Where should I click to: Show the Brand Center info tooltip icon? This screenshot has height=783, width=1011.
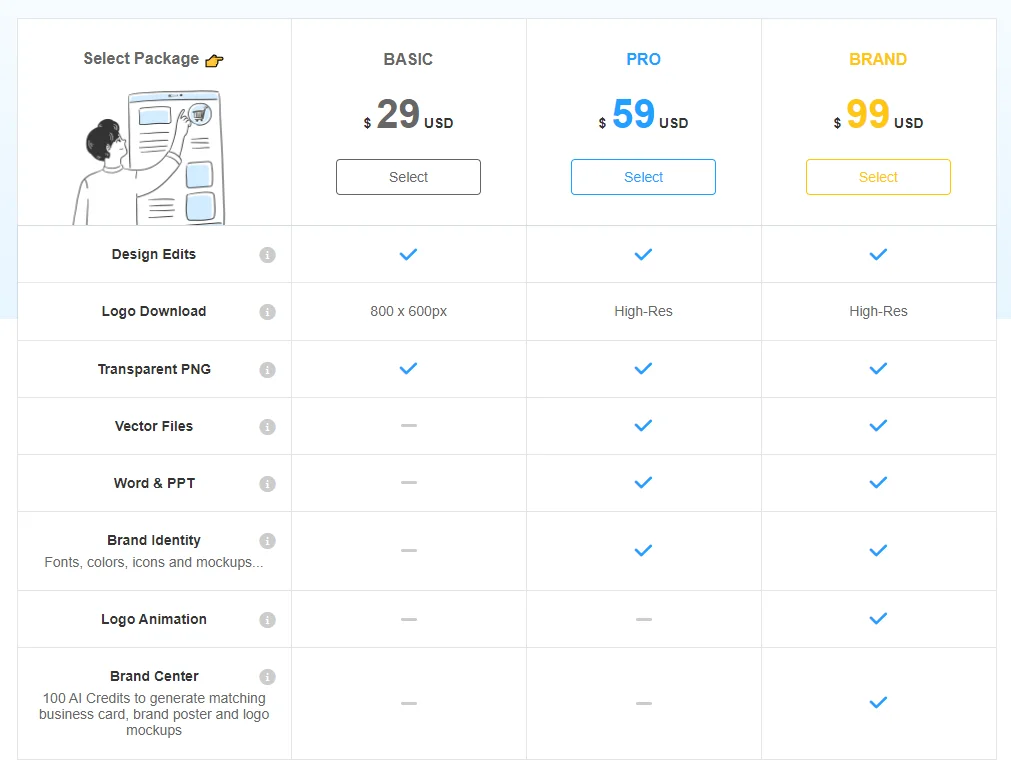click(268, 677)
